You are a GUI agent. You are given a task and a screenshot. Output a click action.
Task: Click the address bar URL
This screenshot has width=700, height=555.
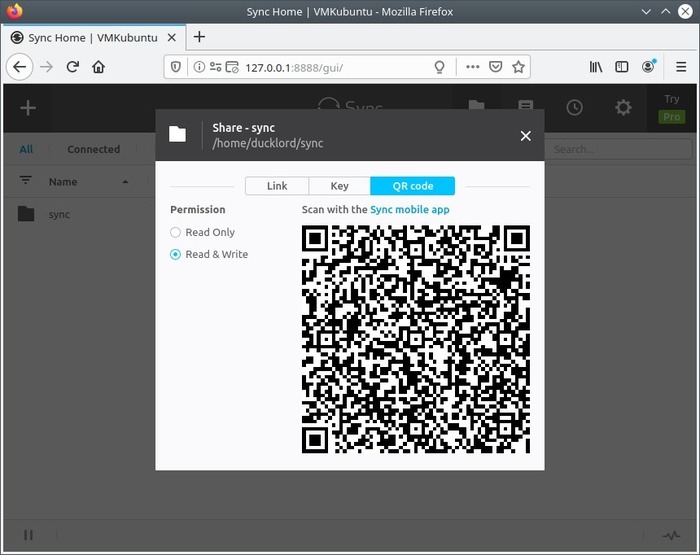[x=294, y=67]
